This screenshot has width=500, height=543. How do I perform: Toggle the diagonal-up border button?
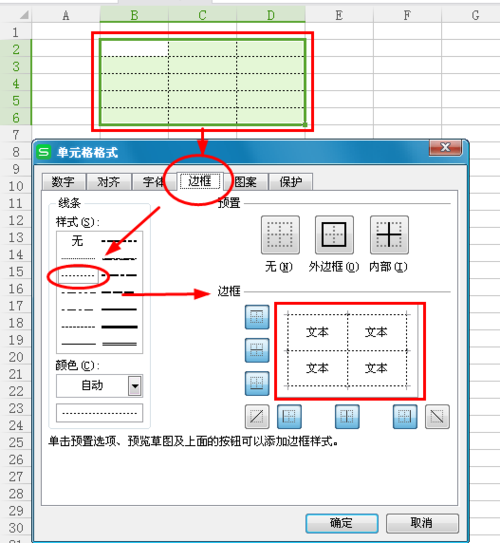[257, 417]
